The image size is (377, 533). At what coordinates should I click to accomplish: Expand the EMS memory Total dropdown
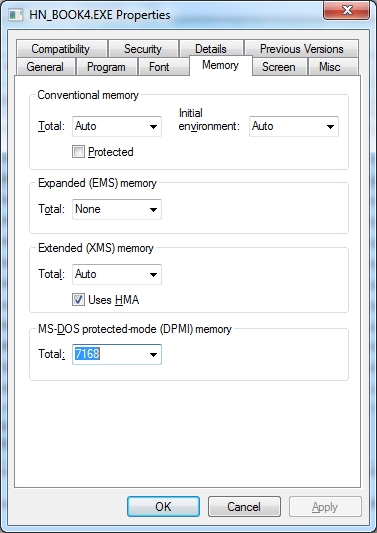click(x=117, y=209)
